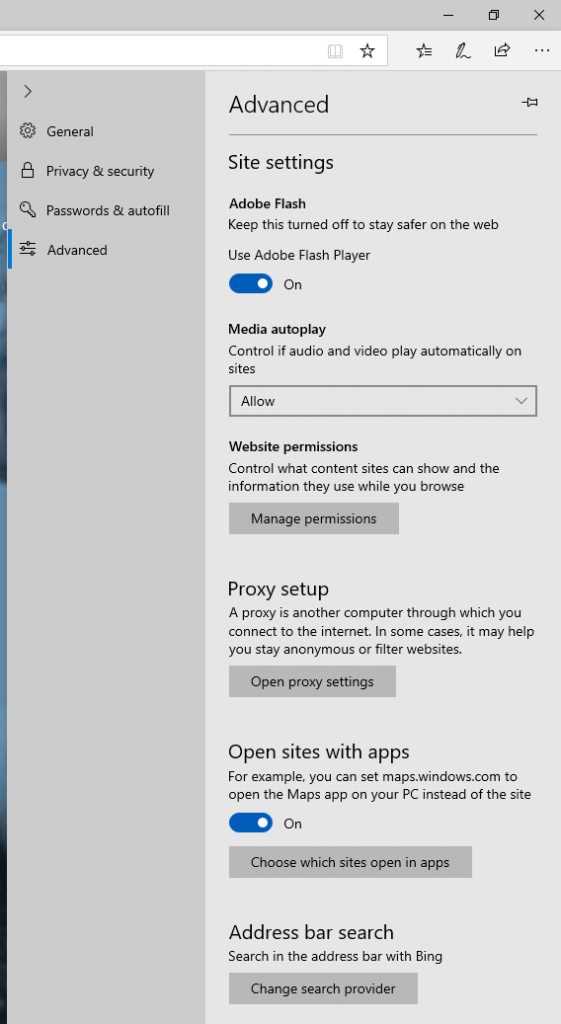Open the Favorites hub icon

(425, 51)
